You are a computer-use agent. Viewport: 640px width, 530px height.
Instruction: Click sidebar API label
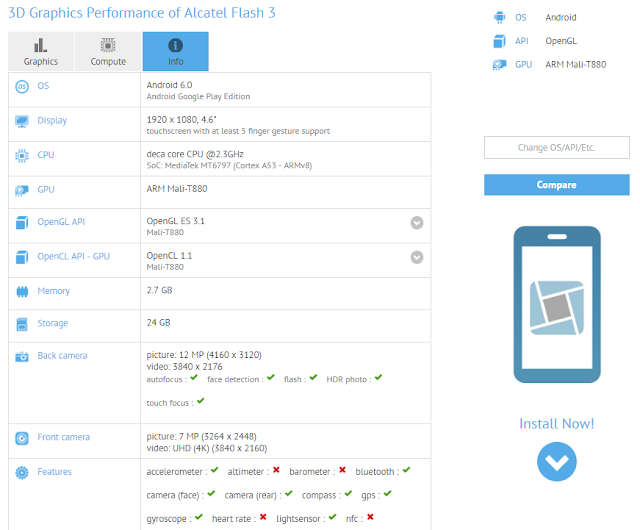(522, 41)
